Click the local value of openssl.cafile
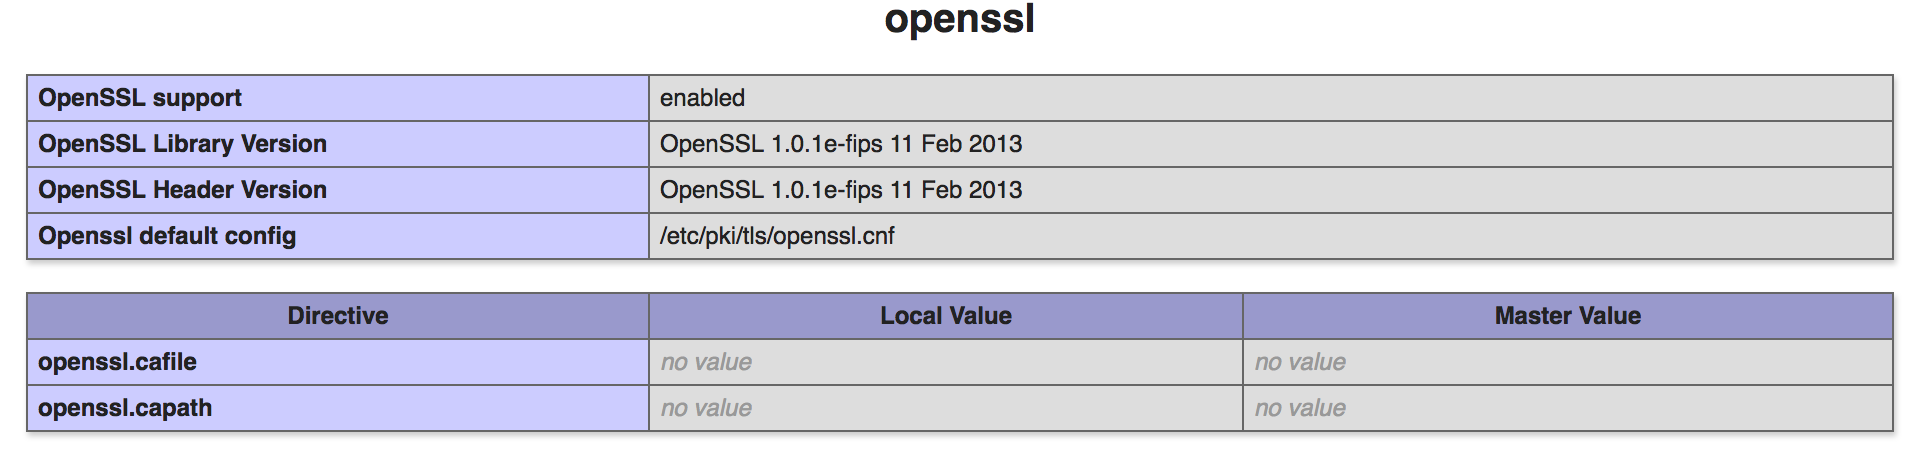The height and width of the screenshot is (456, 1916). (x=706, y=362)
